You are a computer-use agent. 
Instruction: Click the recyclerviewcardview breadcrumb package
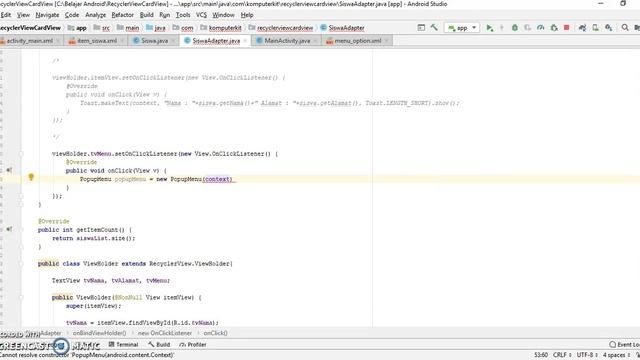point(281,28)
